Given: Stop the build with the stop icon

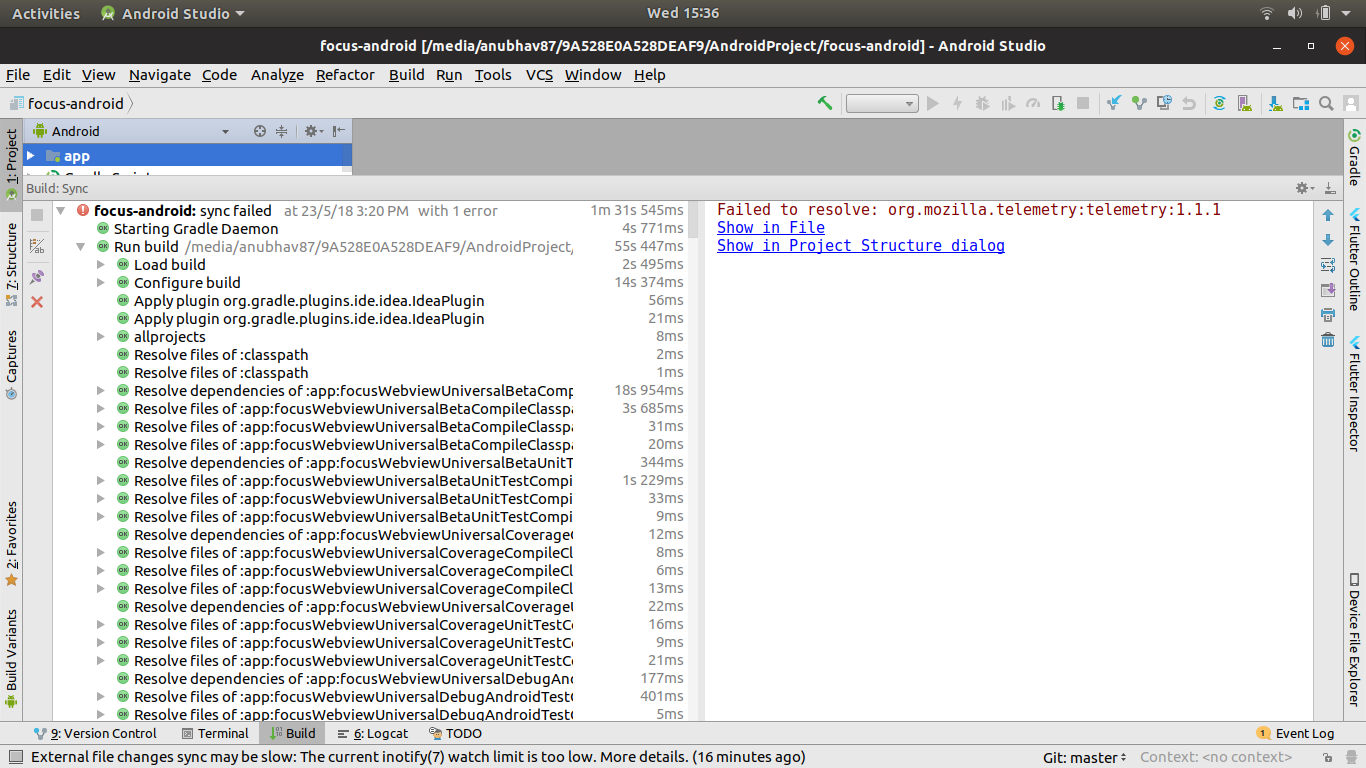Looking at the screenshot, I should click(x=36, y=213).
